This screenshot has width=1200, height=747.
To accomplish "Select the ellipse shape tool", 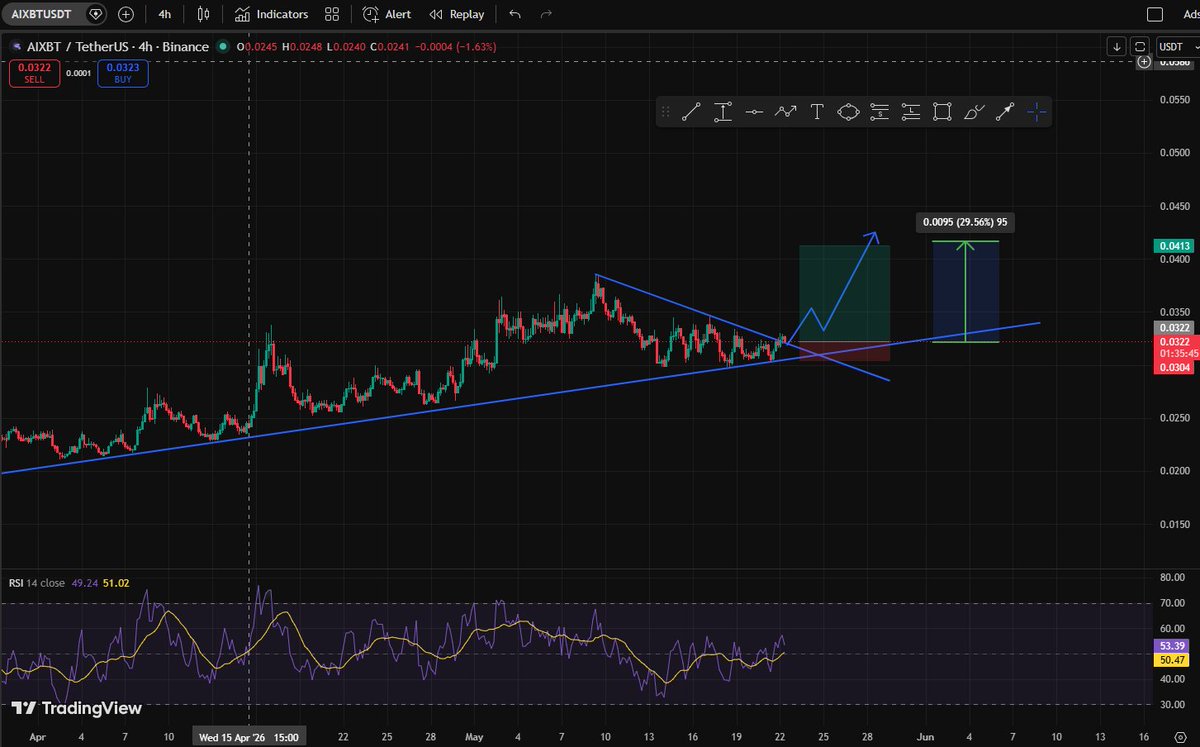I will coord(848,112).
